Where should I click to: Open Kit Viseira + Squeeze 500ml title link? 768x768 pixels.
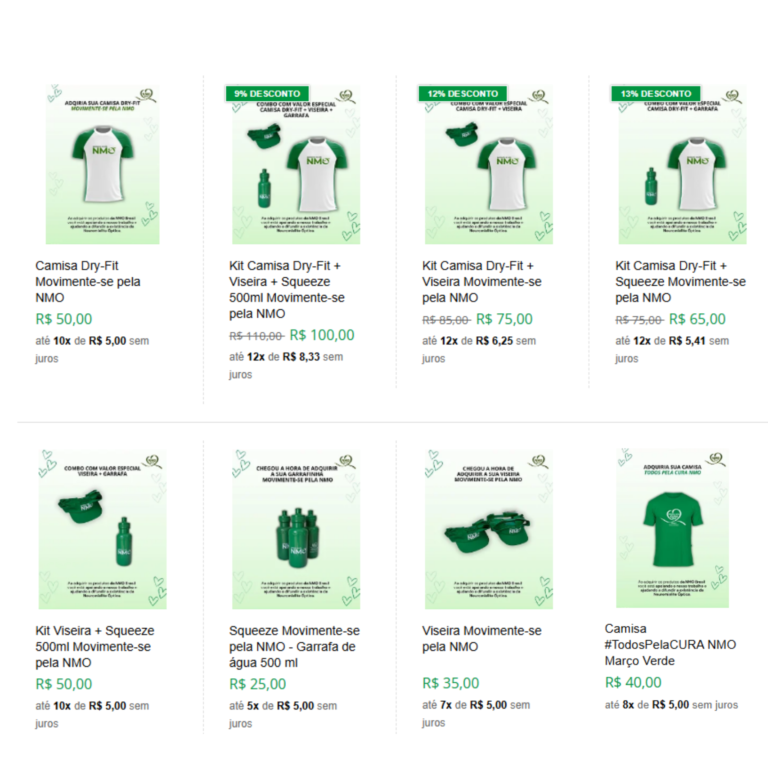click(93, 646)
